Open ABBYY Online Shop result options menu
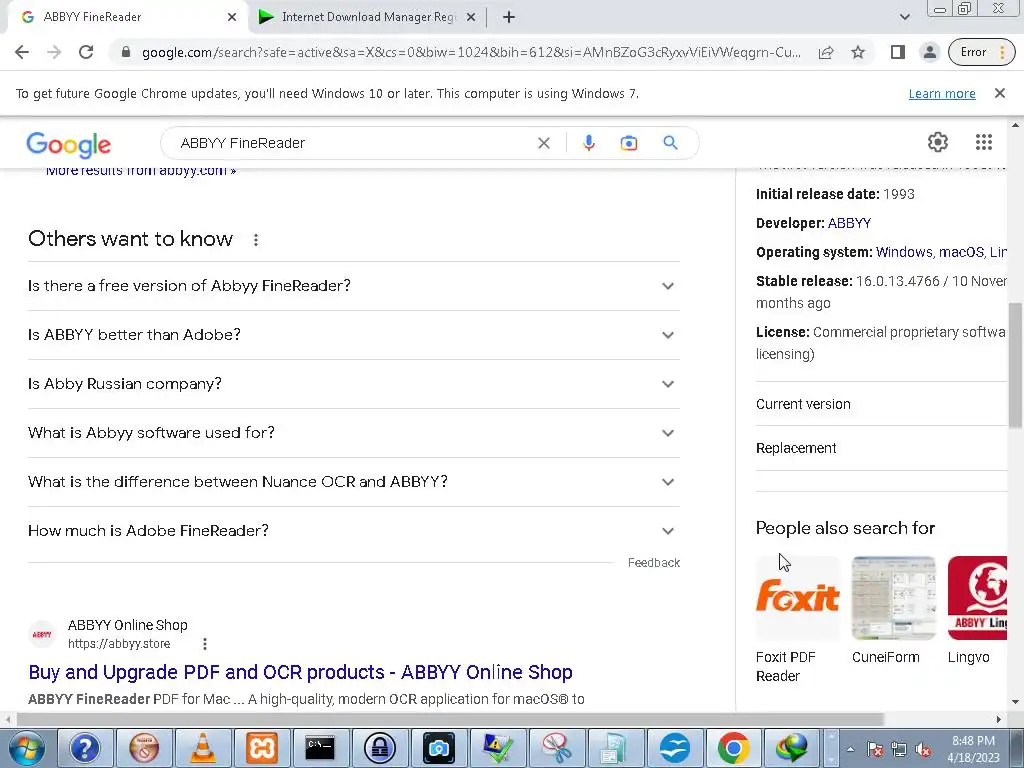This screenshot has width=1024, height=768. (204, 644)
